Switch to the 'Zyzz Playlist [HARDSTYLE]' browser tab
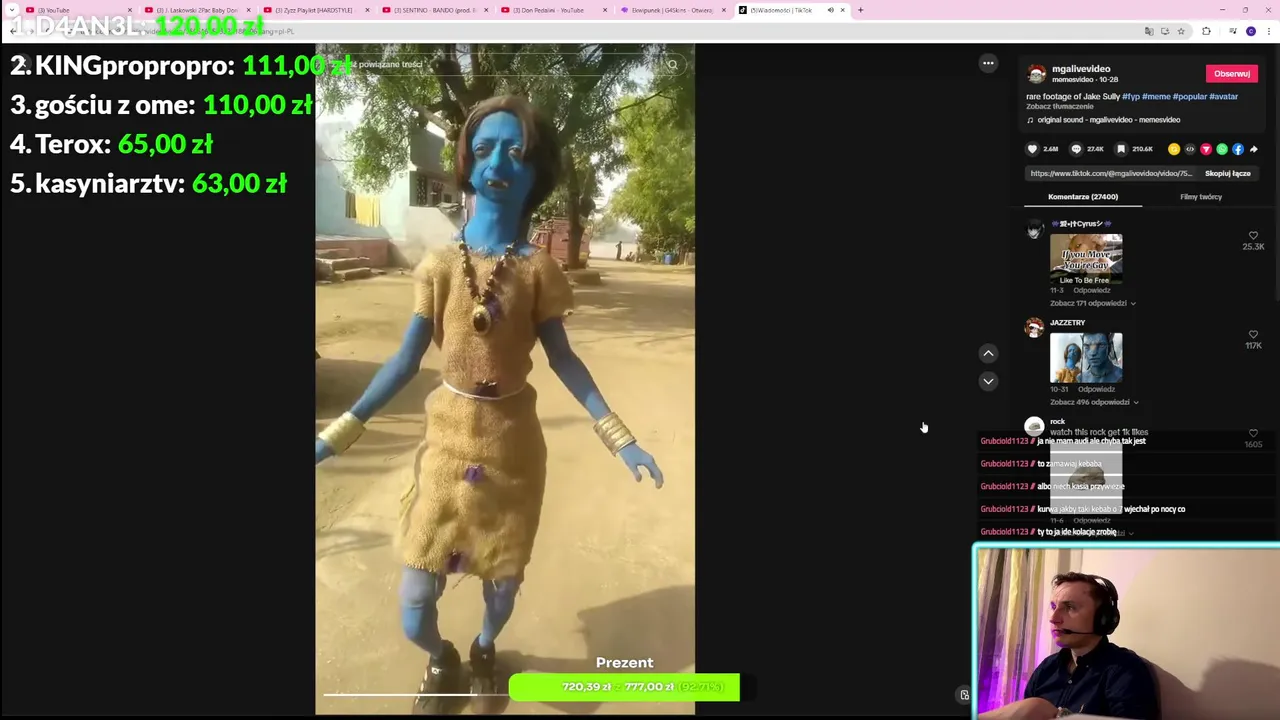The image size is (1280, 720). [x=316, y=10]
